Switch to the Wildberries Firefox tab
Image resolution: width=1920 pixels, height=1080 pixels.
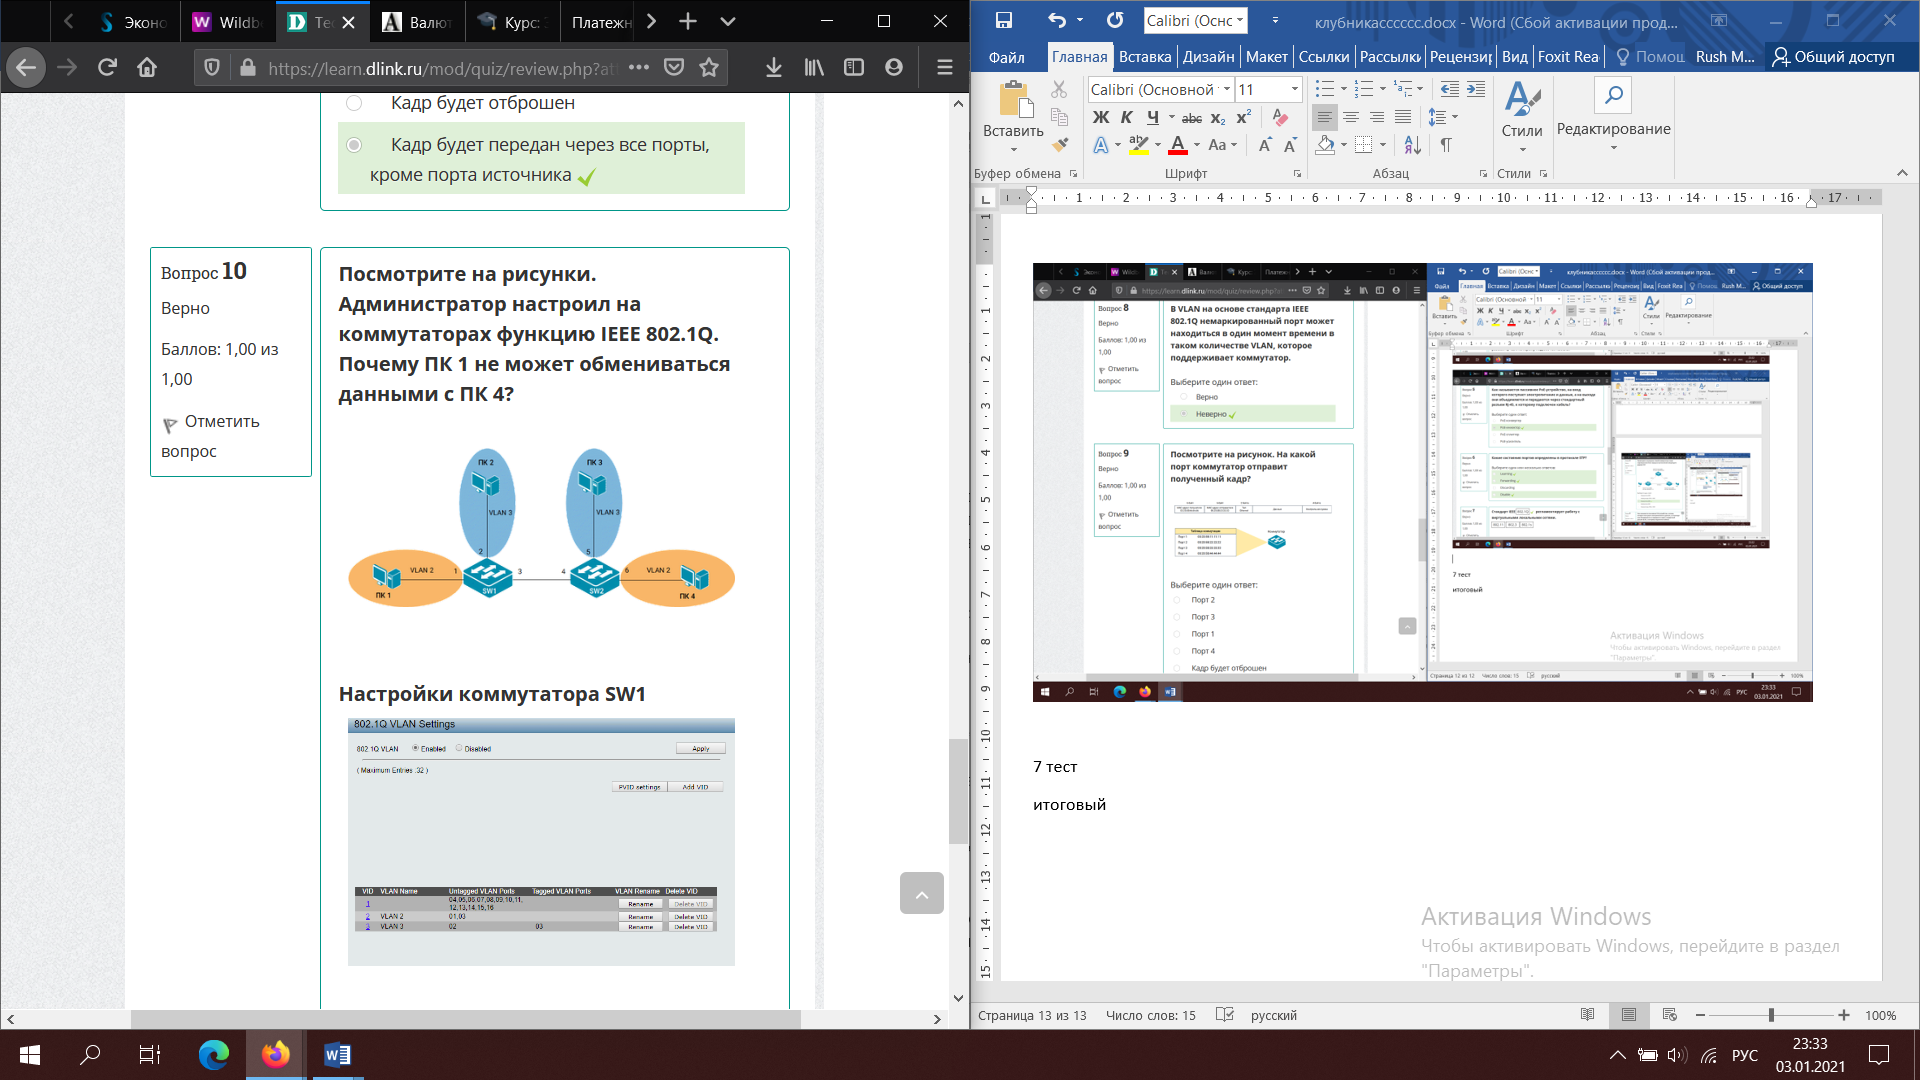pos(226,22)
